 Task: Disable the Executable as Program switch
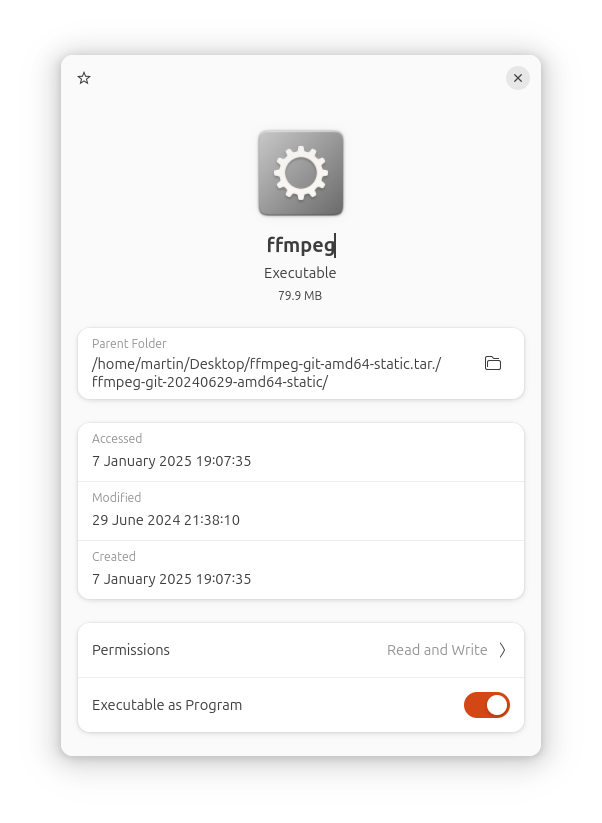coord(487,705)
